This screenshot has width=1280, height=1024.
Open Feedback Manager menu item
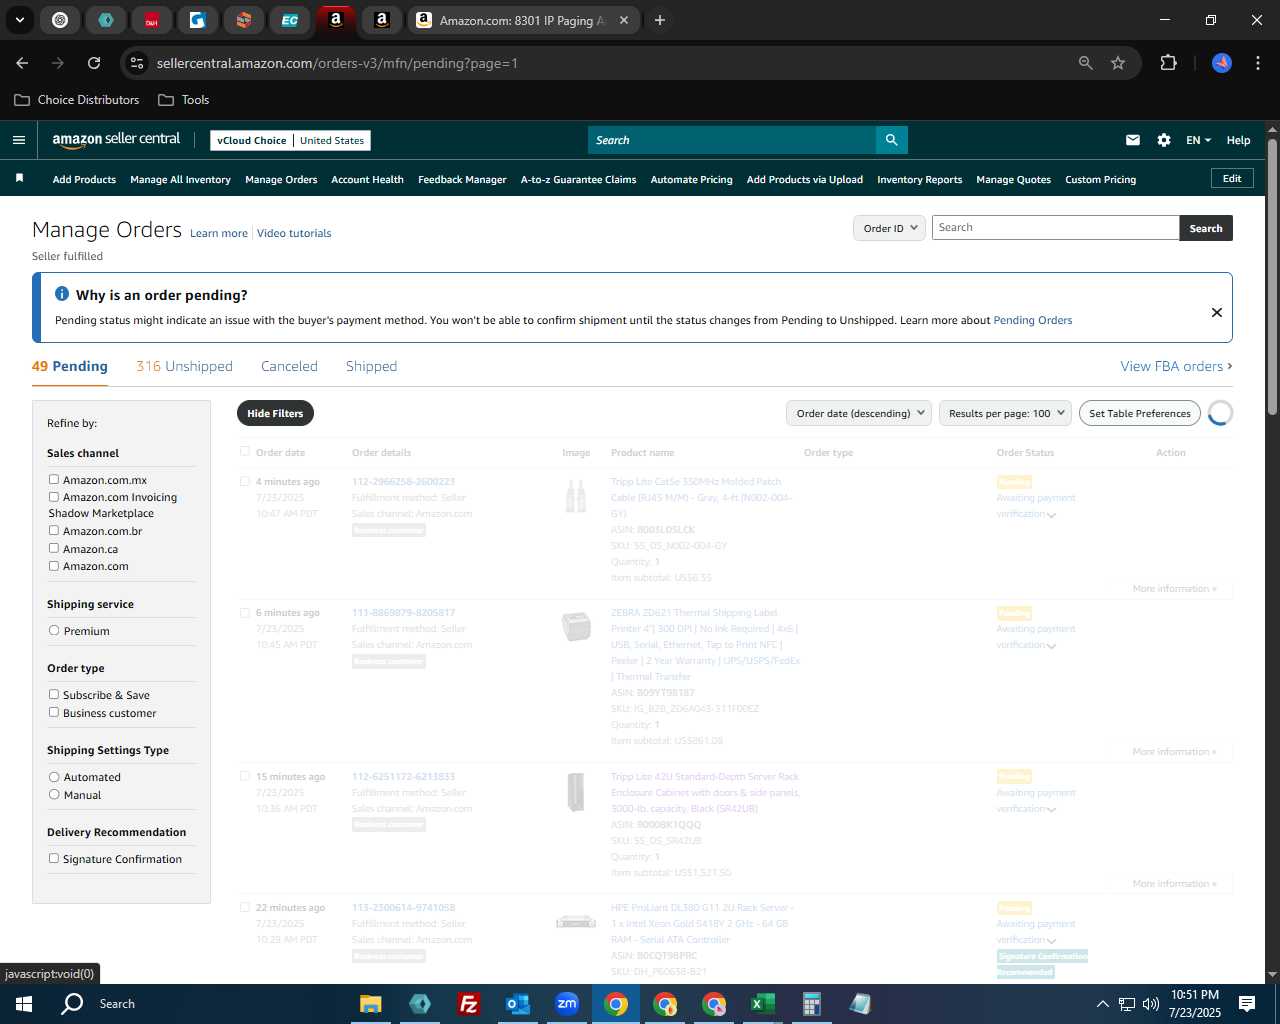(x=462, y=180)
